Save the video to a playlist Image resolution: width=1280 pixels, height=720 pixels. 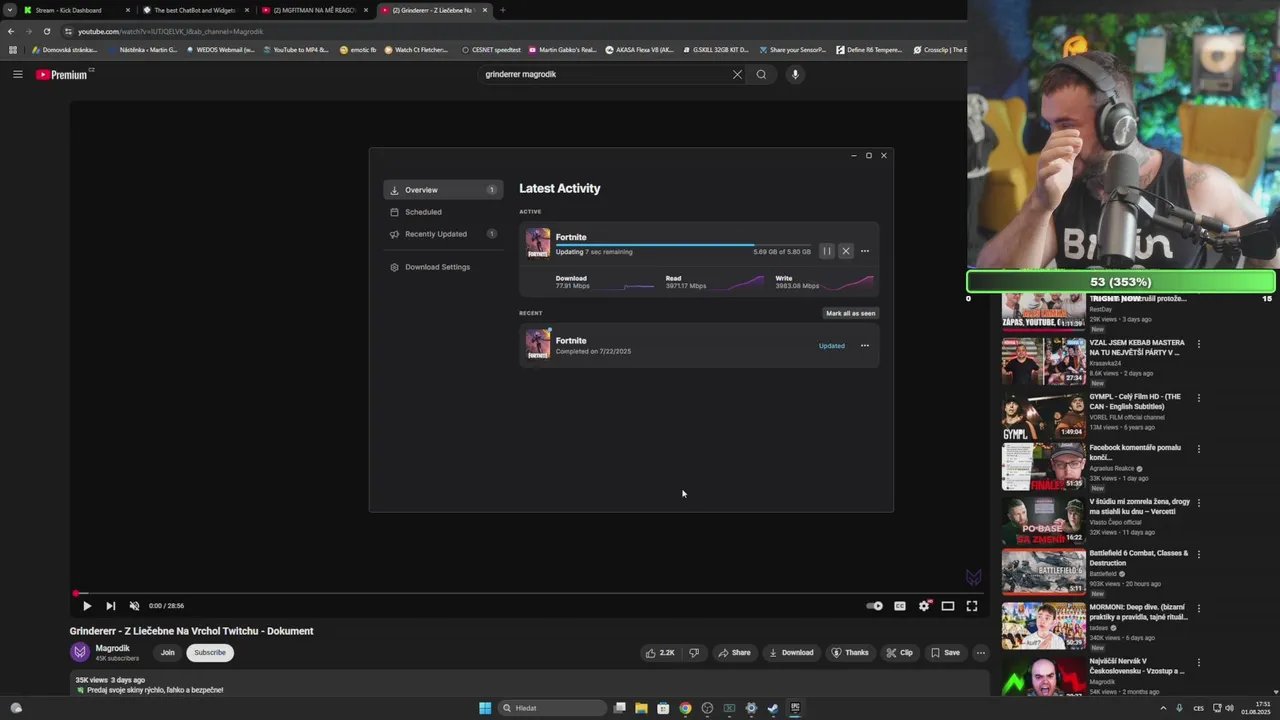pos(945,653)
